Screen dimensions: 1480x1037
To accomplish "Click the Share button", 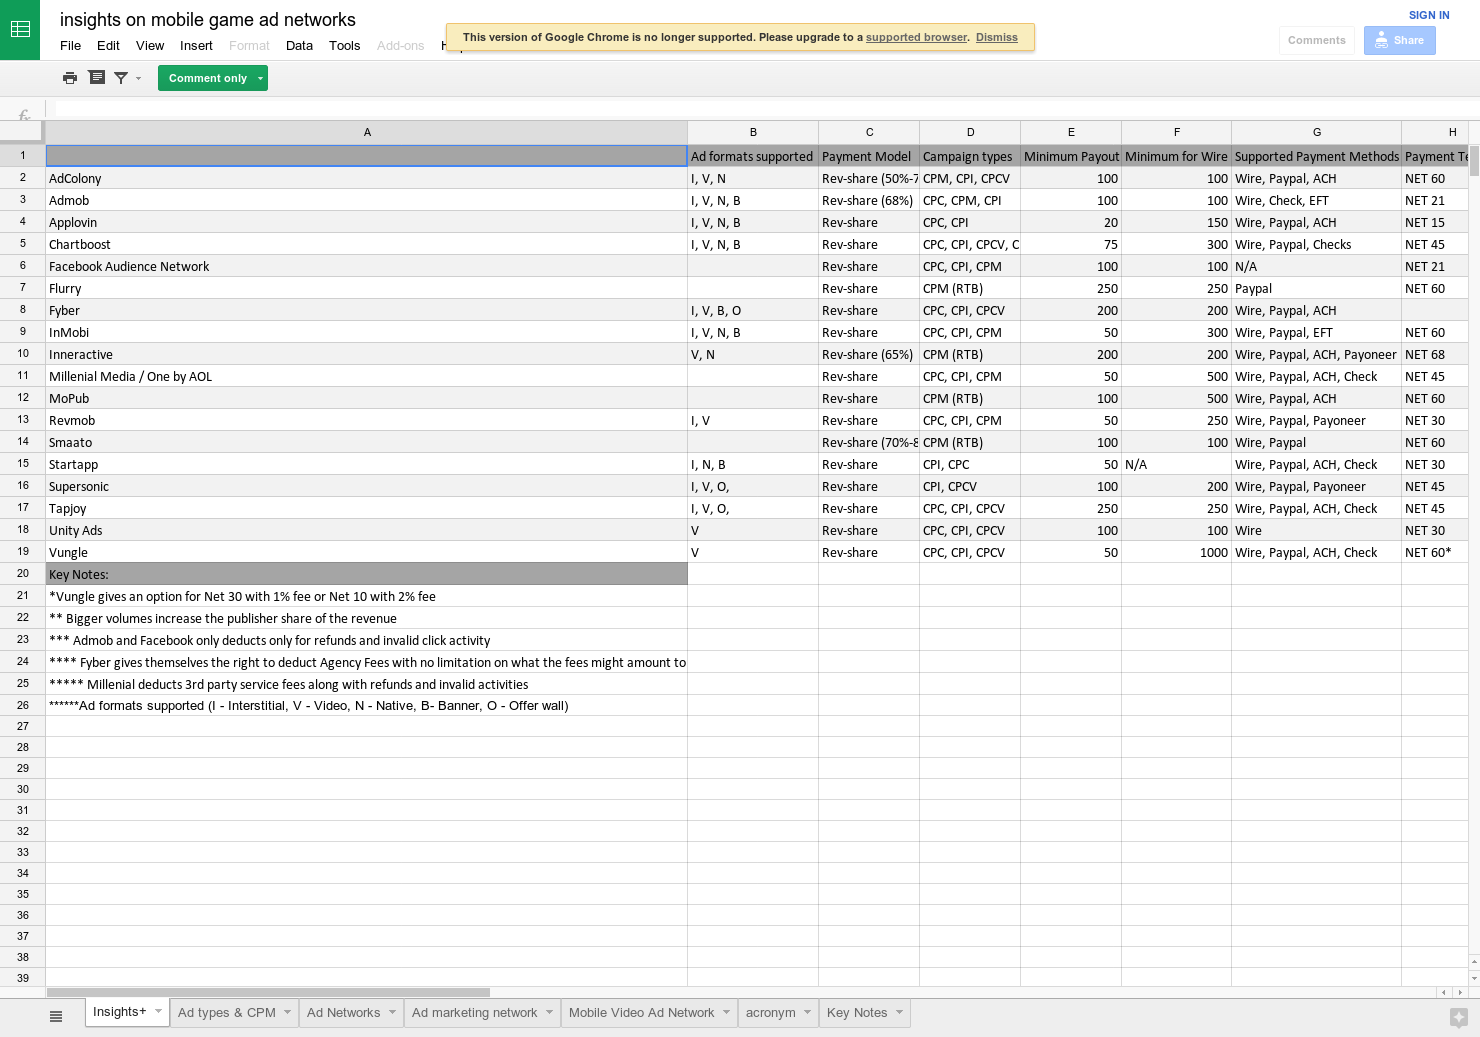I will [x=1399, y=40].
